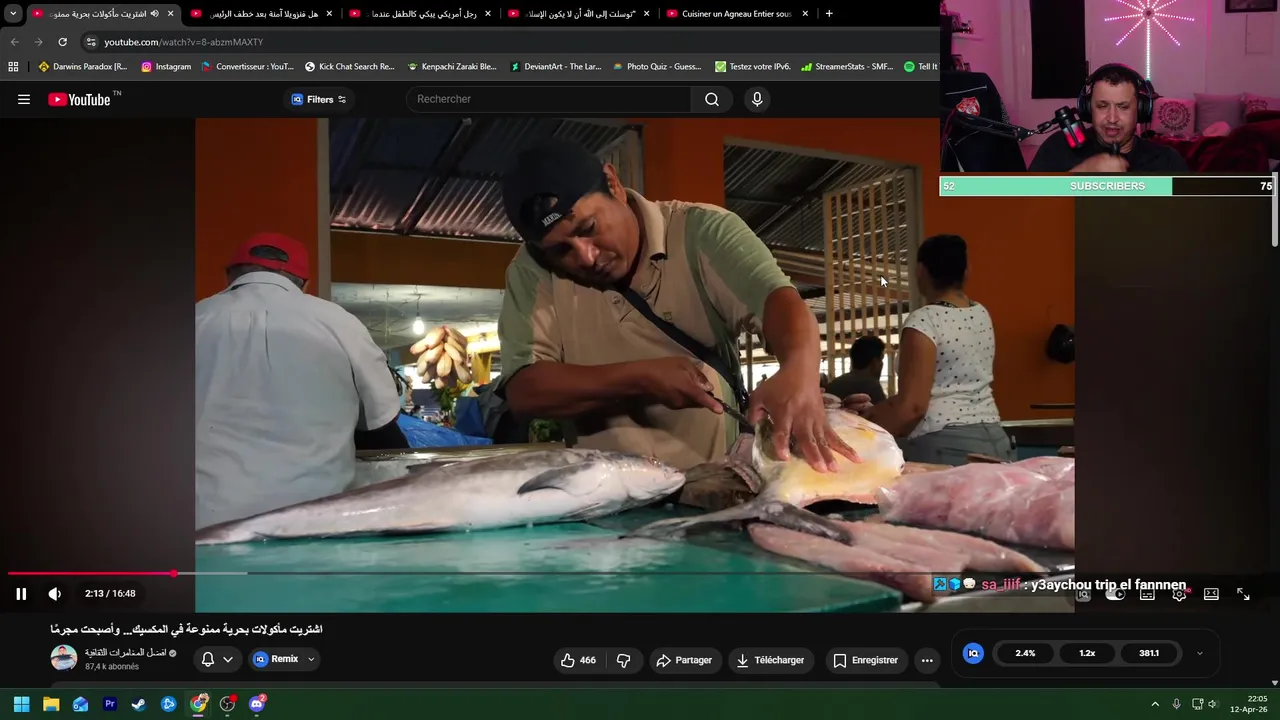The image size is (1280, 720).
Task: Open the channel name link under the title
Action: click(125, 653)
